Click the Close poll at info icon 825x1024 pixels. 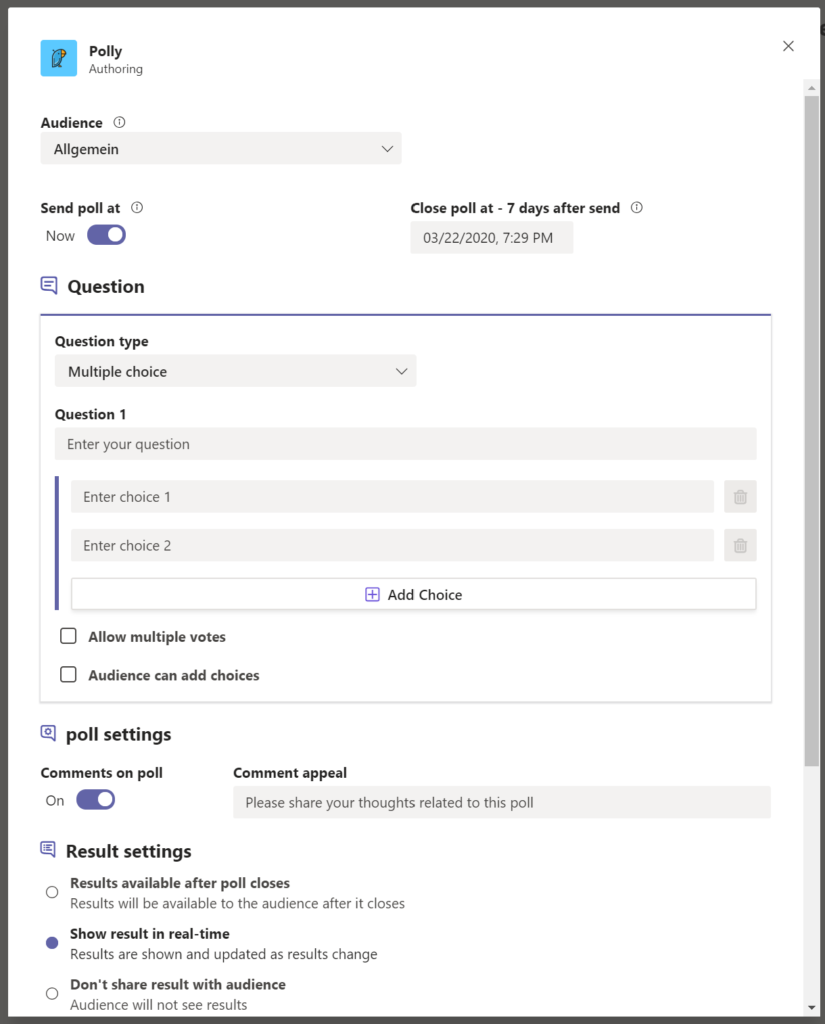tap(637, 208)
